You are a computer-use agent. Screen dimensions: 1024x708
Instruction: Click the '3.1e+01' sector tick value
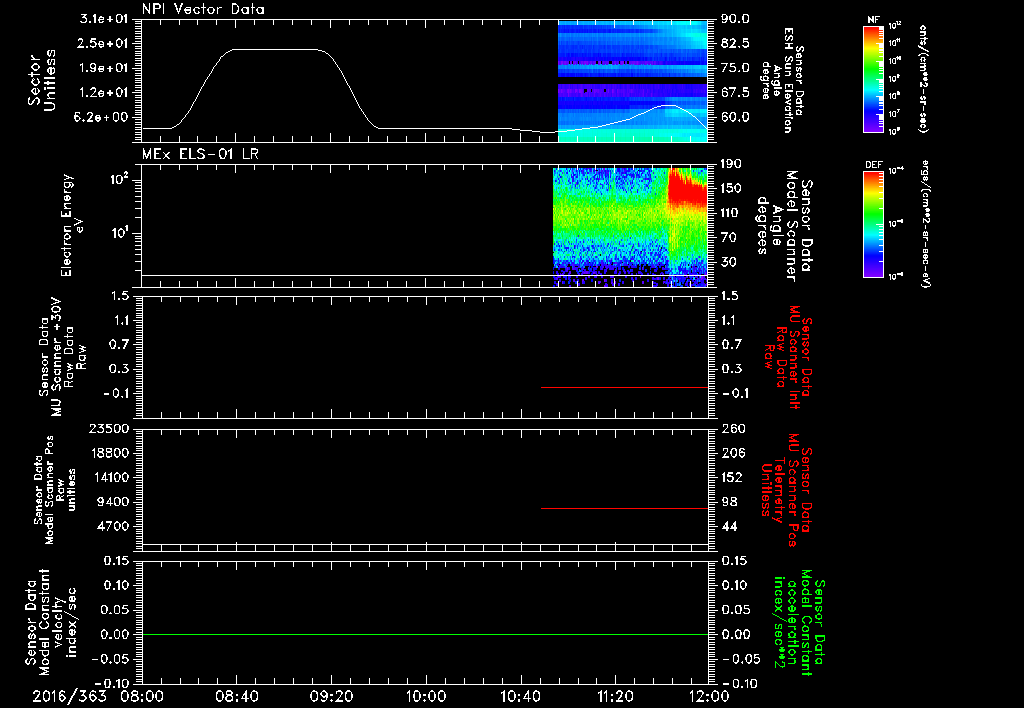[x=104, y=19]
